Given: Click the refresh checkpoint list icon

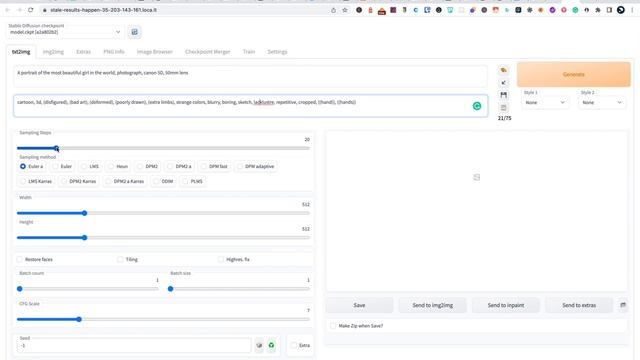Looking at the screenshot, I should pyautogui.click(x=134, y=32).
